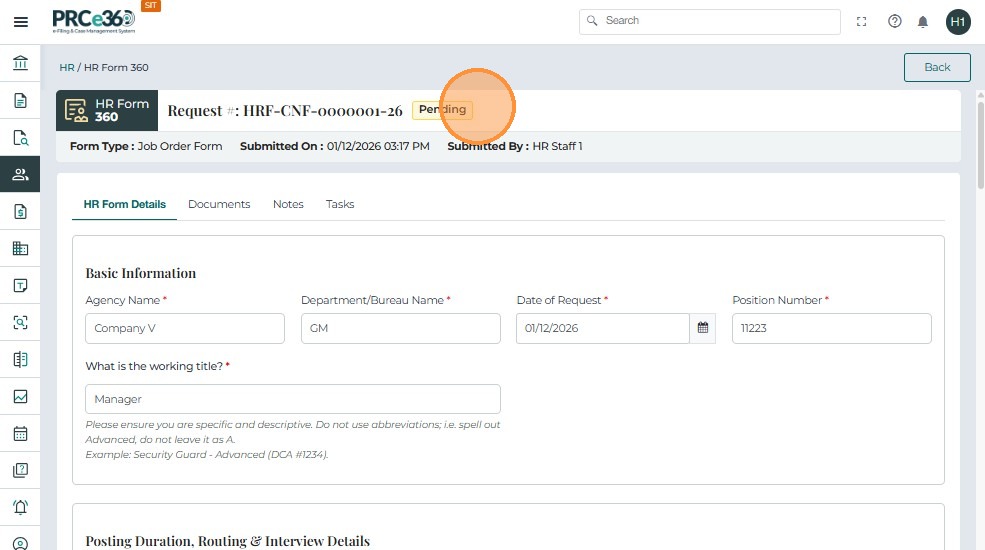The image size is (985, 550).
Task: Switch to the Tasks tab
Action: click(x=340, y=204)
